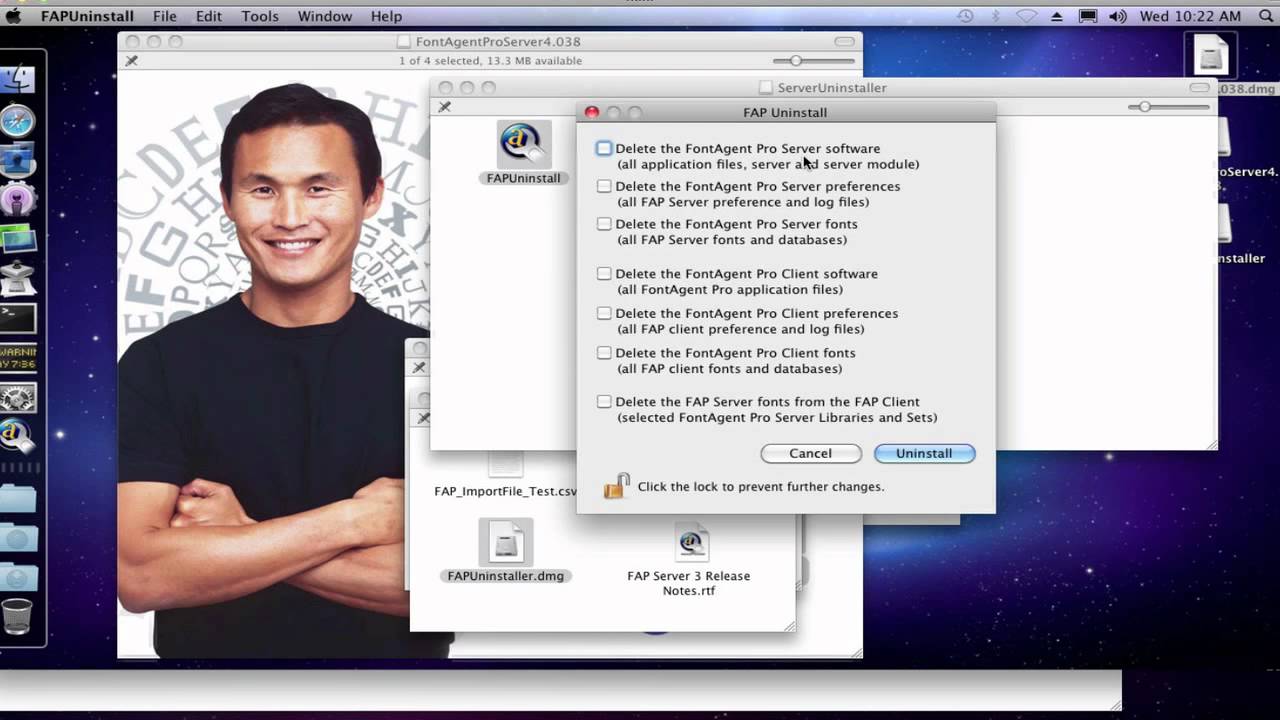Open the FAPUninstall application menu

(87, 16)
